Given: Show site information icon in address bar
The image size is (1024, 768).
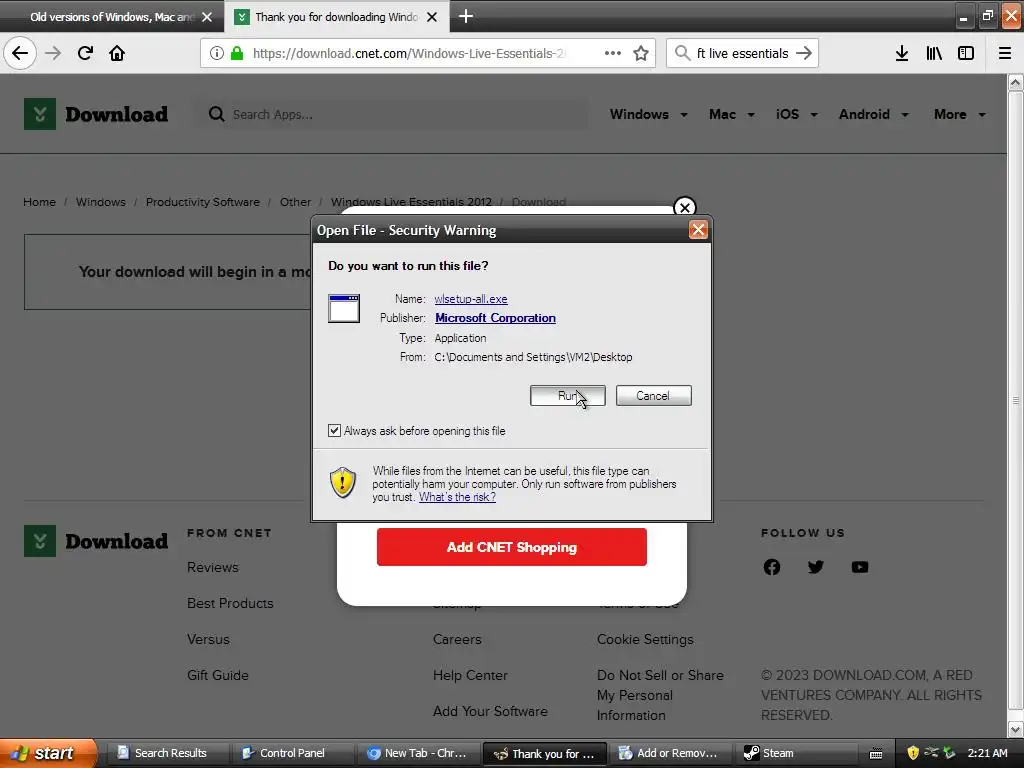Looking at the screenshot, I should 217,53.
